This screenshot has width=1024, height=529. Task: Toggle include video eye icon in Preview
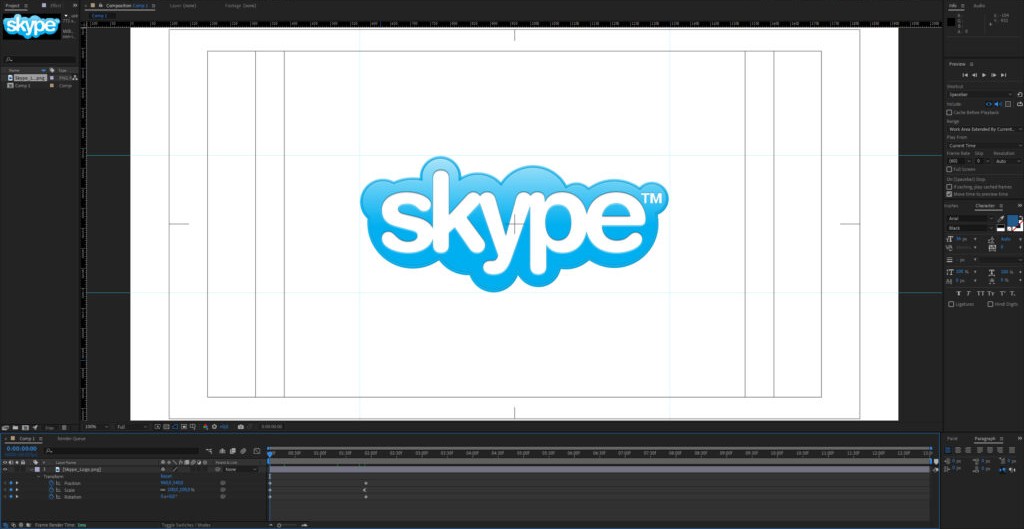(989, 104)
